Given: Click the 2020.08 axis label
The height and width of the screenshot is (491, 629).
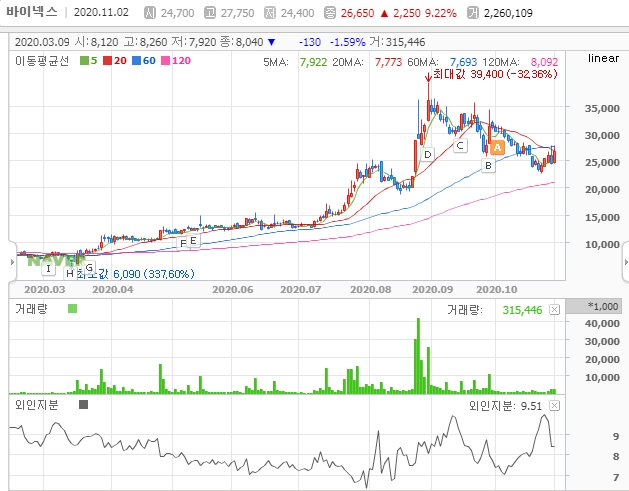Looking at the screenshot, I should 371,290.
